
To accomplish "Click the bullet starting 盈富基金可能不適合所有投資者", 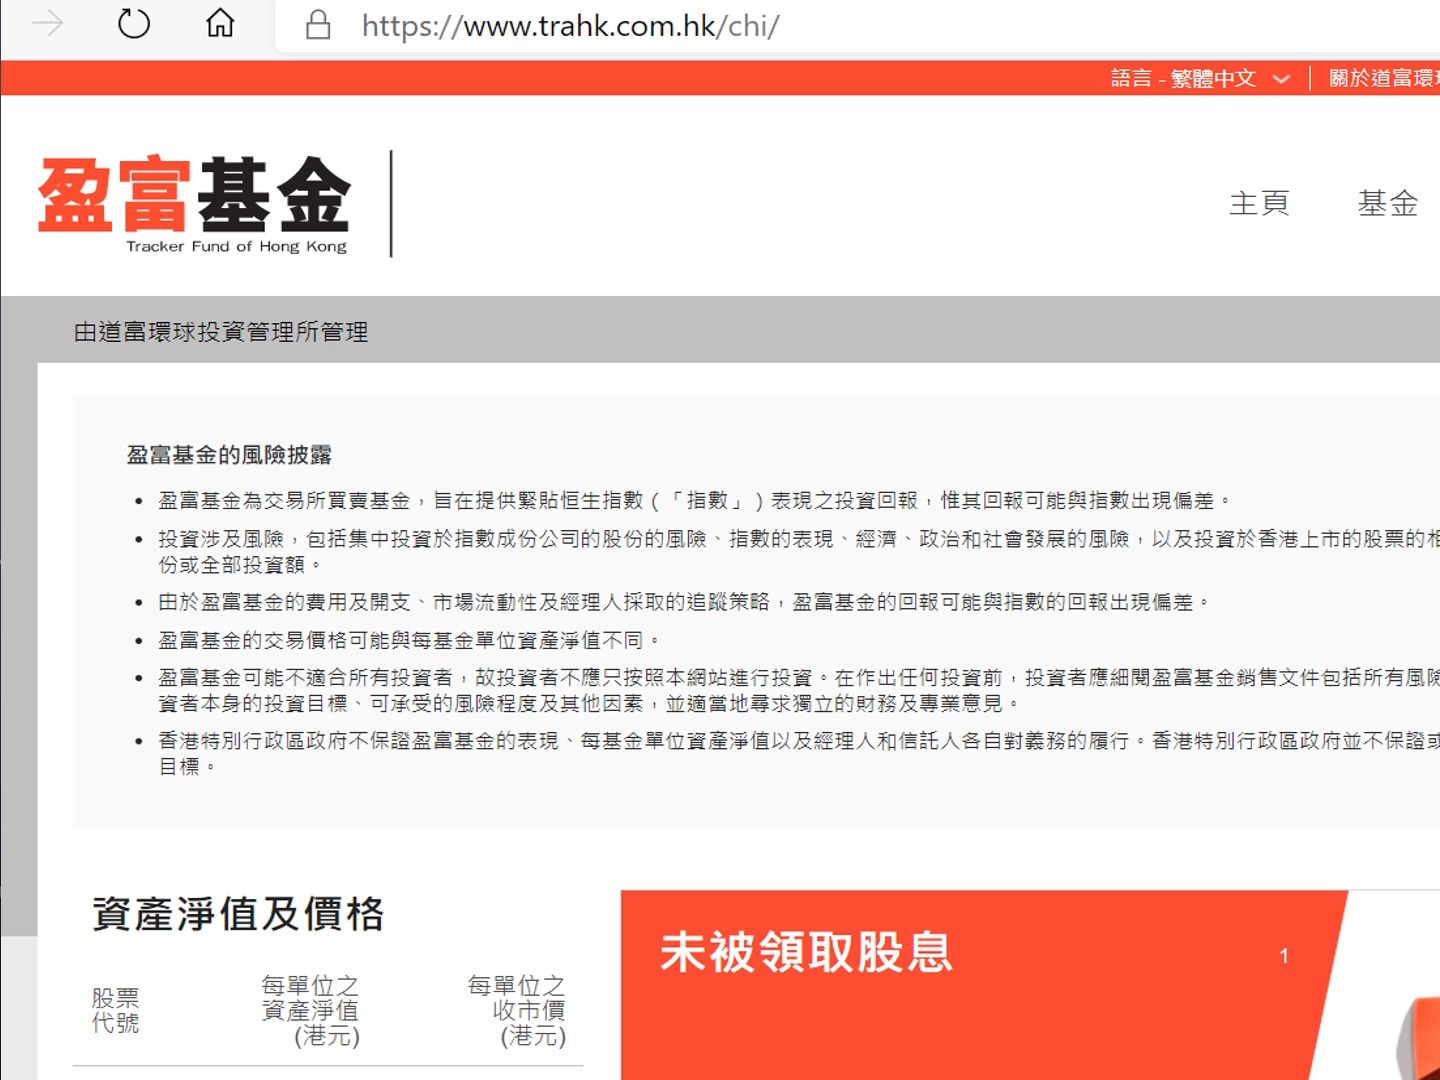I will [x=799, y=691].
